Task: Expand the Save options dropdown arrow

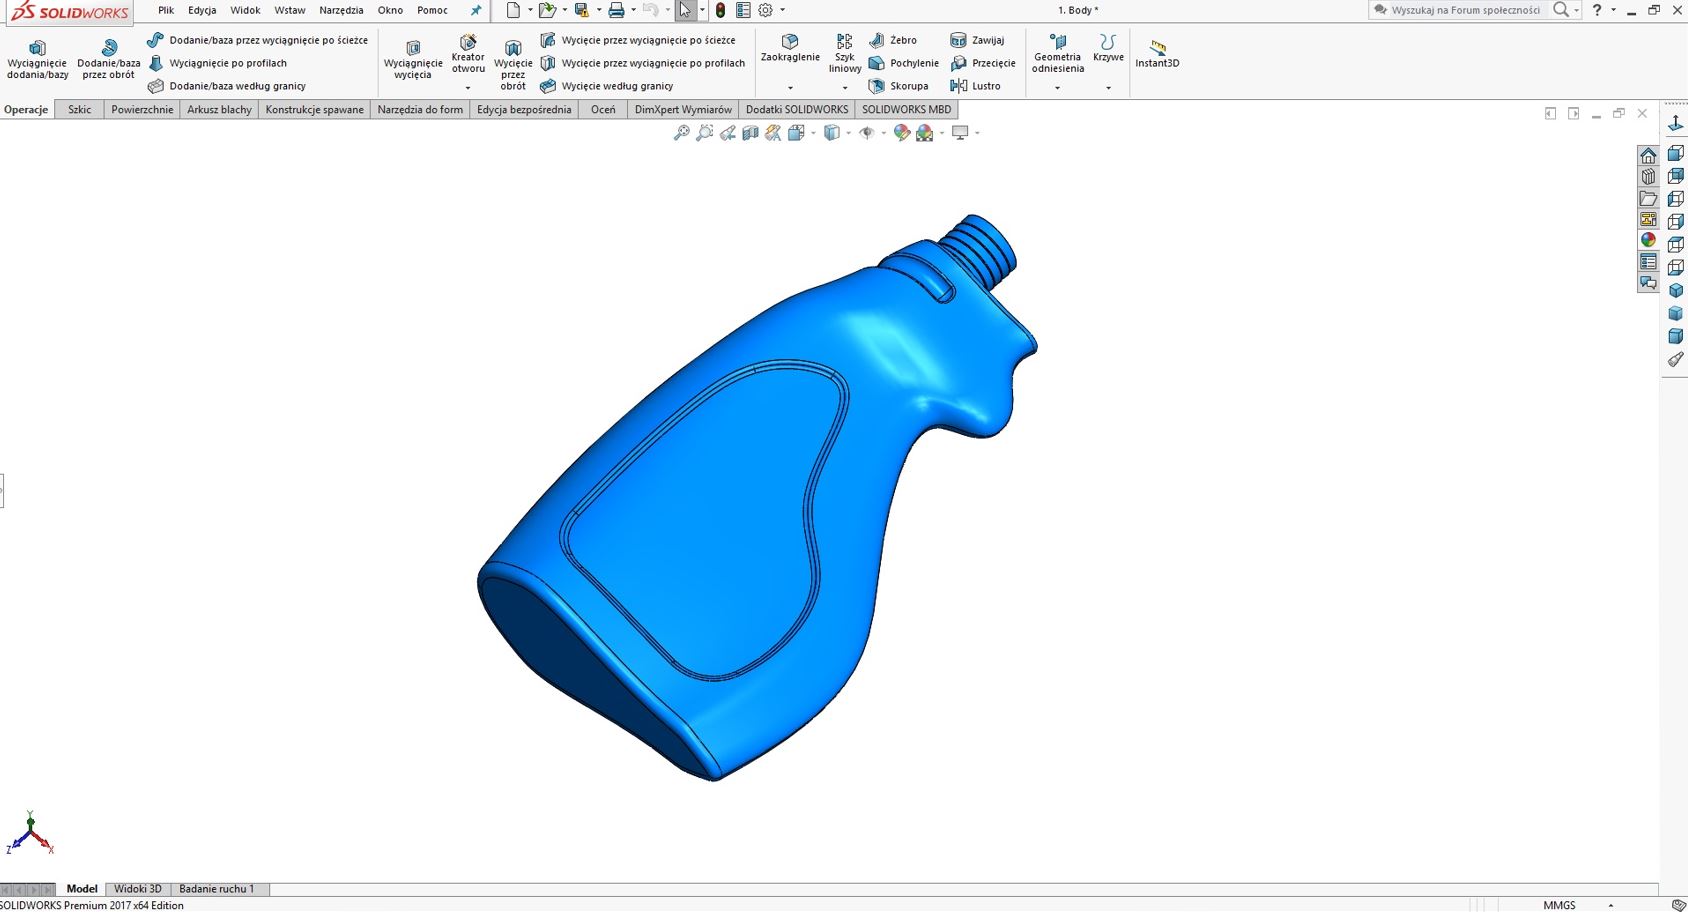Action: click(x=598, y=10)
